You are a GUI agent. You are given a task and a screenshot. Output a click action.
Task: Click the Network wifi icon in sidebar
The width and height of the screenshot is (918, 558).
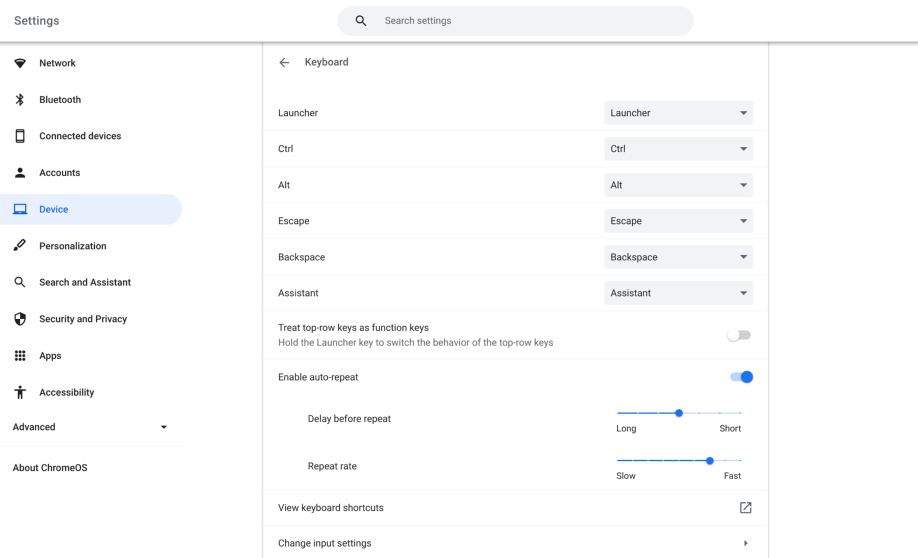20,63
